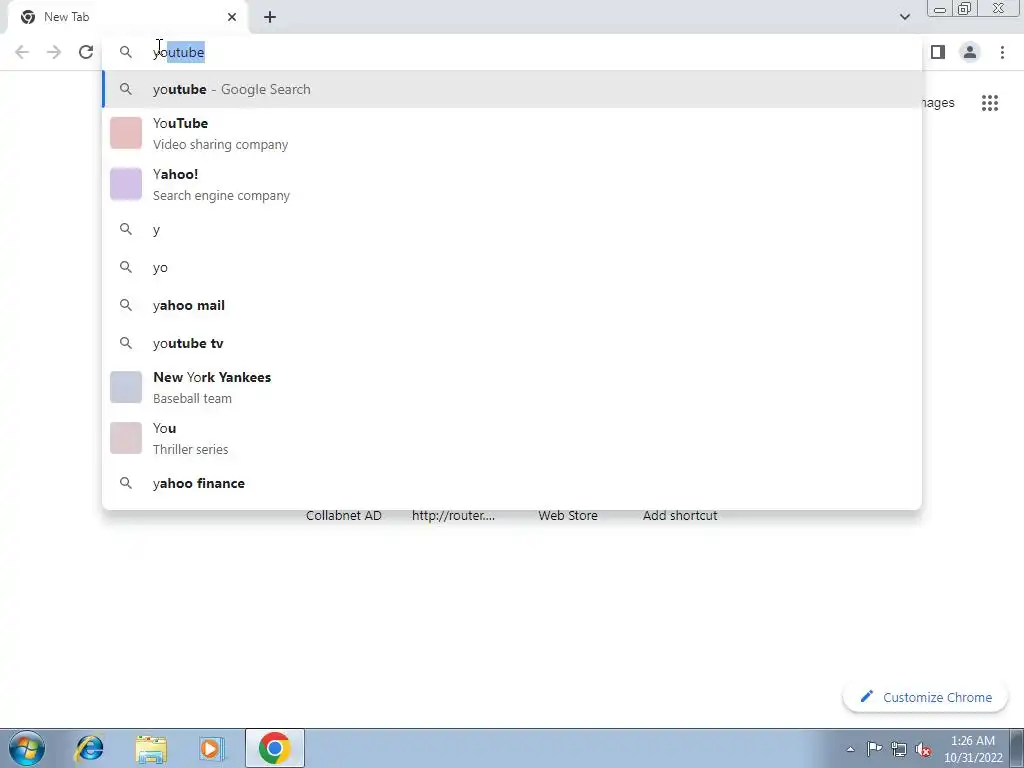Click the Customize Chrome button
1024x768 pixels.
coord(925,697)
